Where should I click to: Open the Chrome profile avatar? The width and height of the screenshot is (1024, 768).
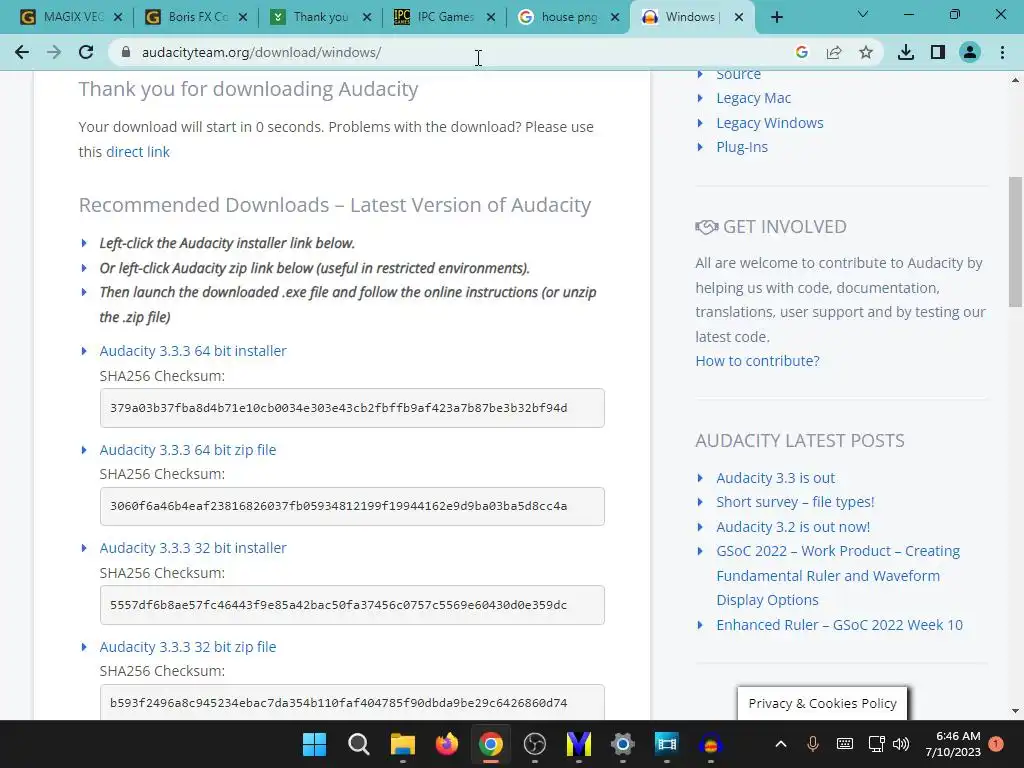pos(970,52)
